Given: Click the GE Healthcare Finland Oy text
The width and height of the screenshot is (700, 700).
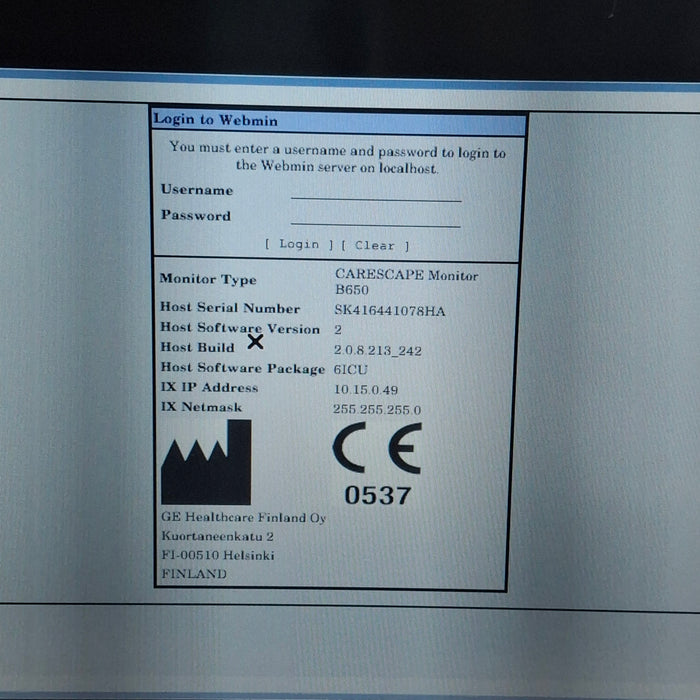Looking at the screenshot, I should [243, 518].
